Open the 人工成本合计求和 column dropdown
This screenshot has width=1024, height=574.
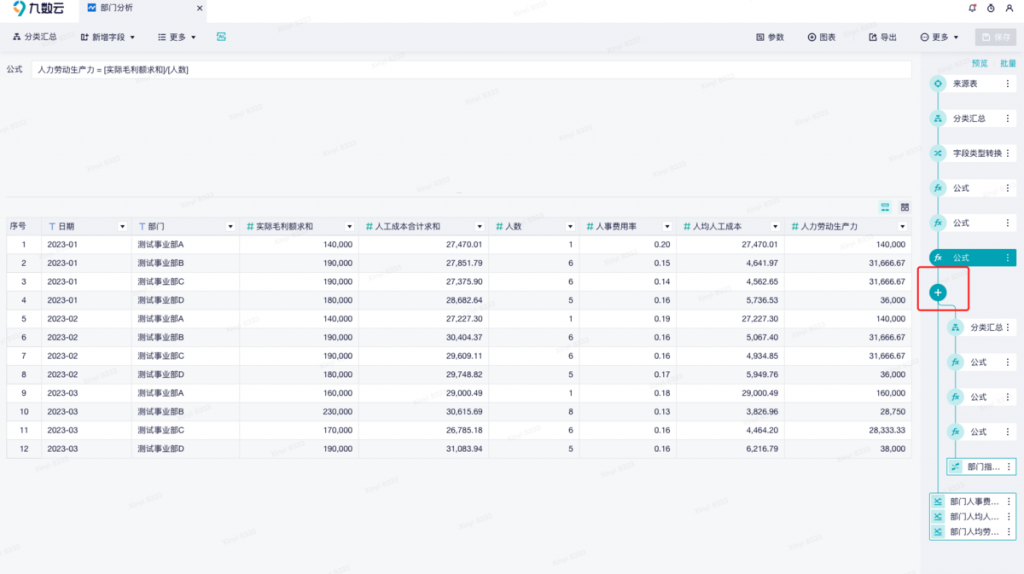tap(479, 227)
